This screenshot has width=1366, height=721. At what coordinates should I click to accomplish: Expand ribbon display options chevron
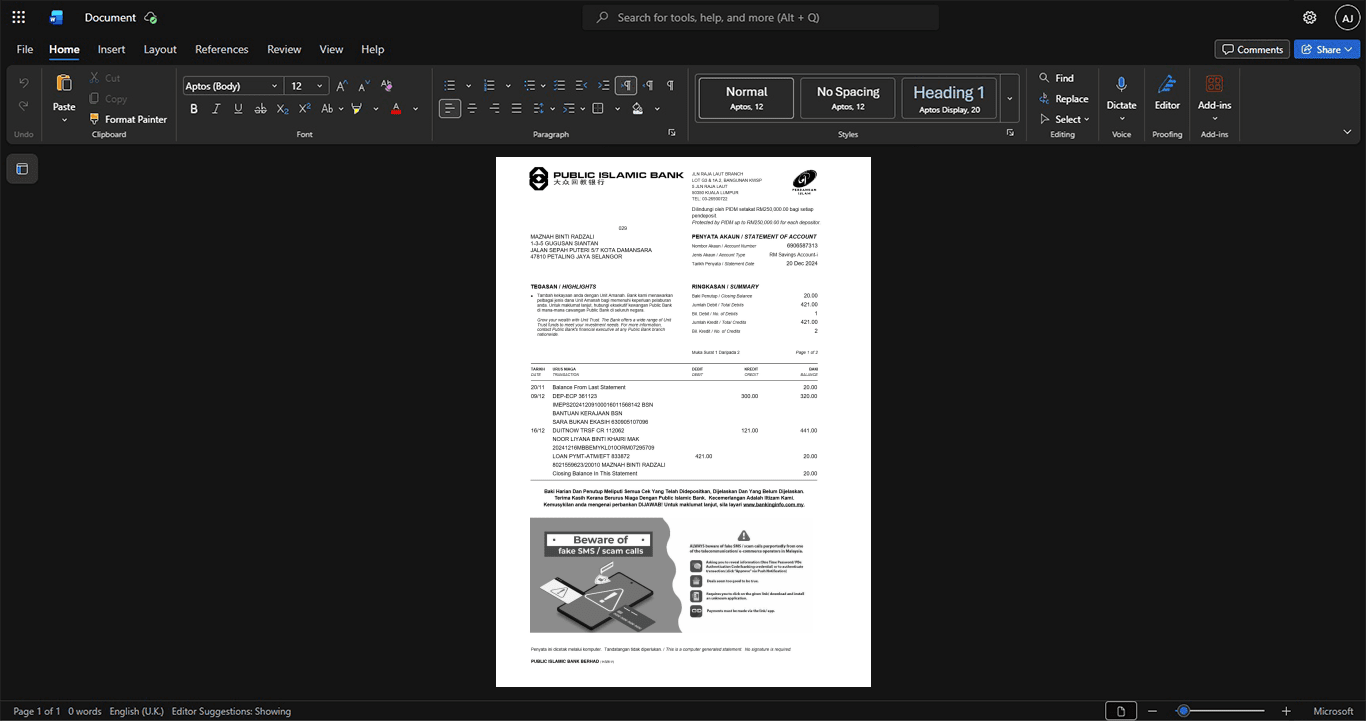(x=1347, y=131)
